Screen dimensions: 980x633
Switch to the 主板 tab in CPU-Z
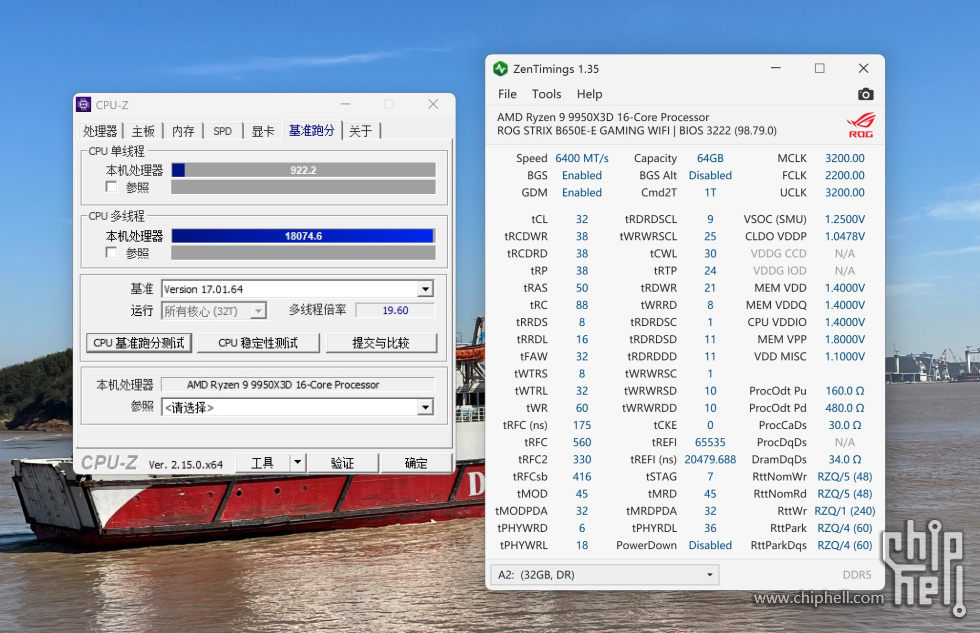tap(143, 131)
